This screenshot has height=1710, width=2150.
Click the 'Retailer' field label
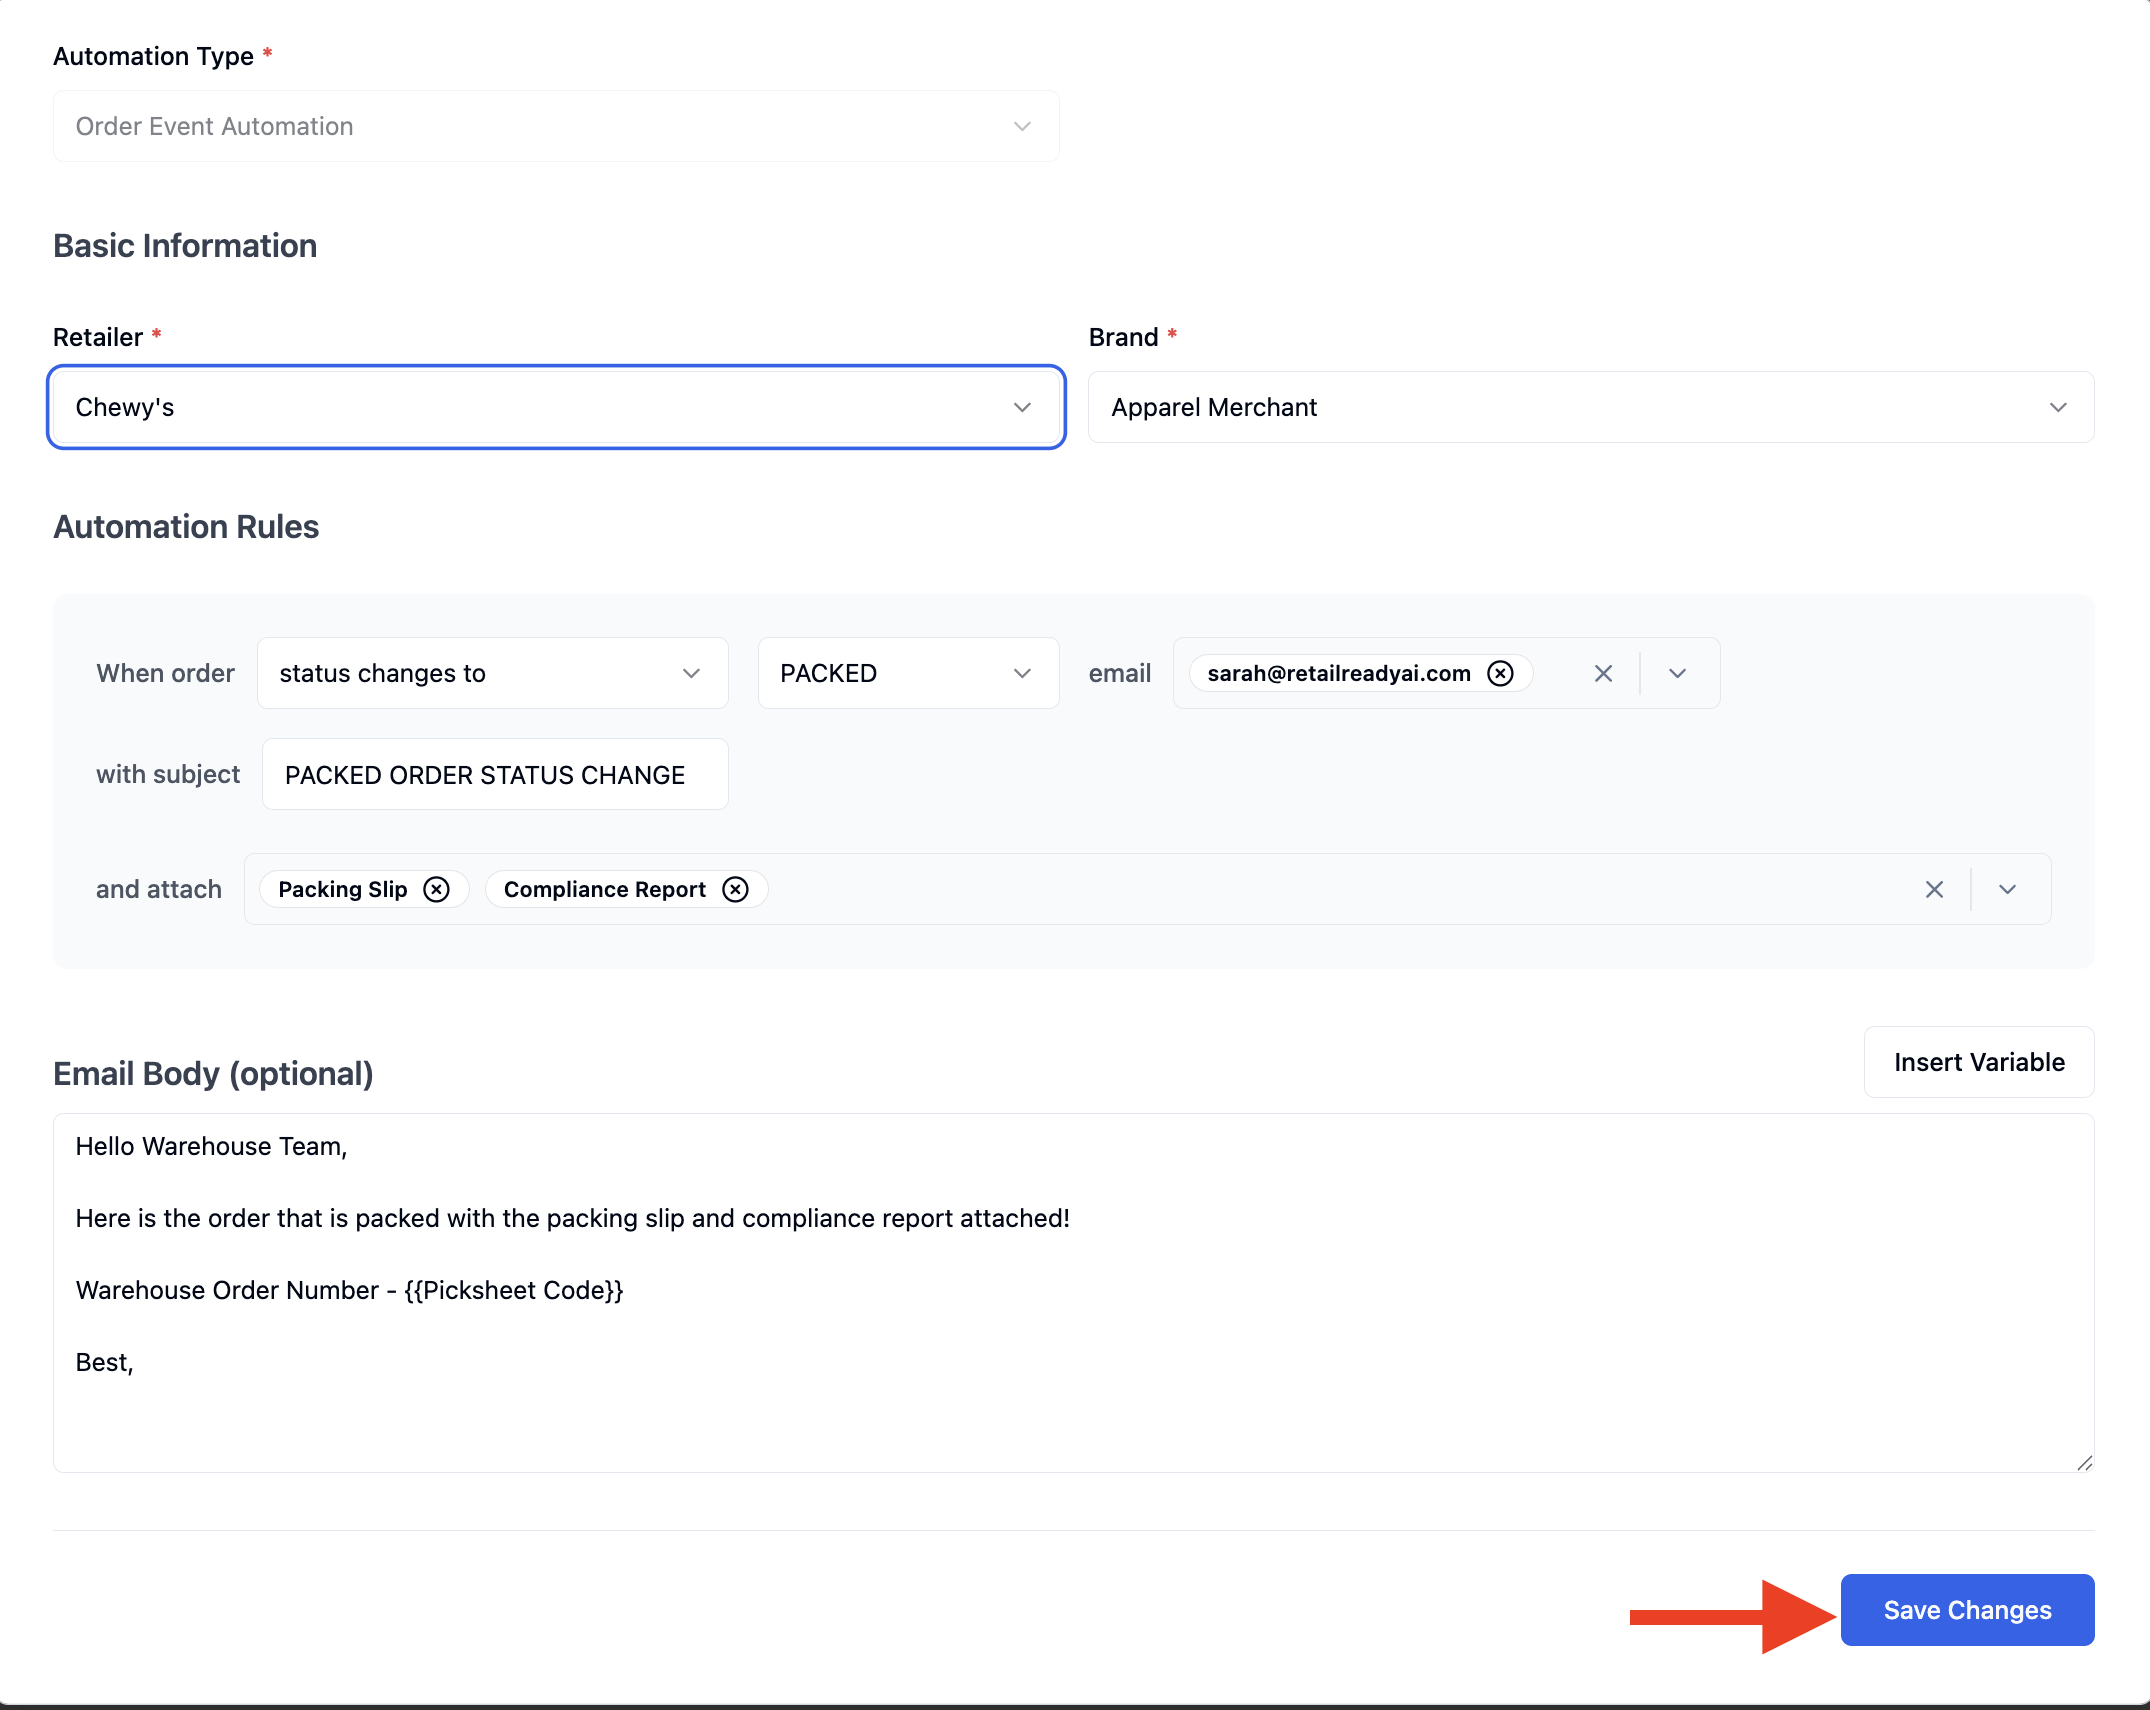coord(98,337)
